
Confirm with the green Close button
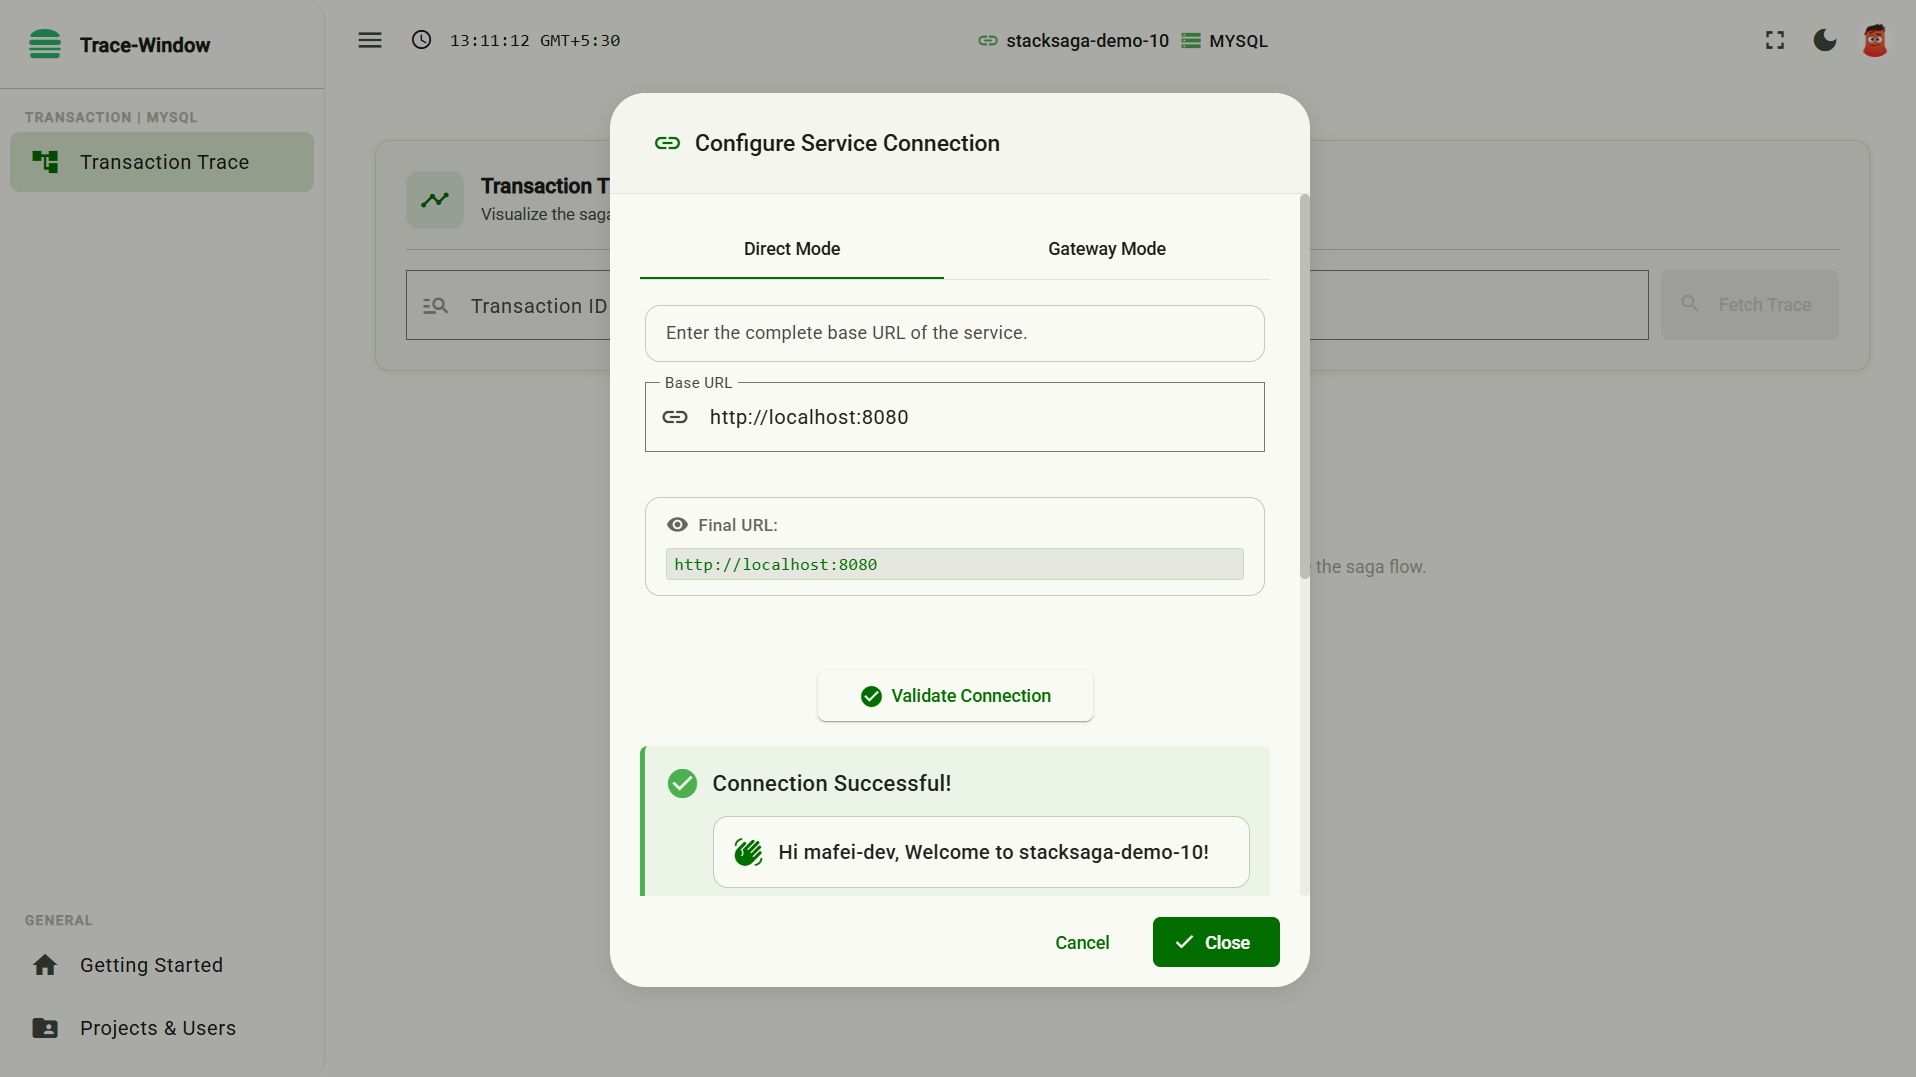1216,942
